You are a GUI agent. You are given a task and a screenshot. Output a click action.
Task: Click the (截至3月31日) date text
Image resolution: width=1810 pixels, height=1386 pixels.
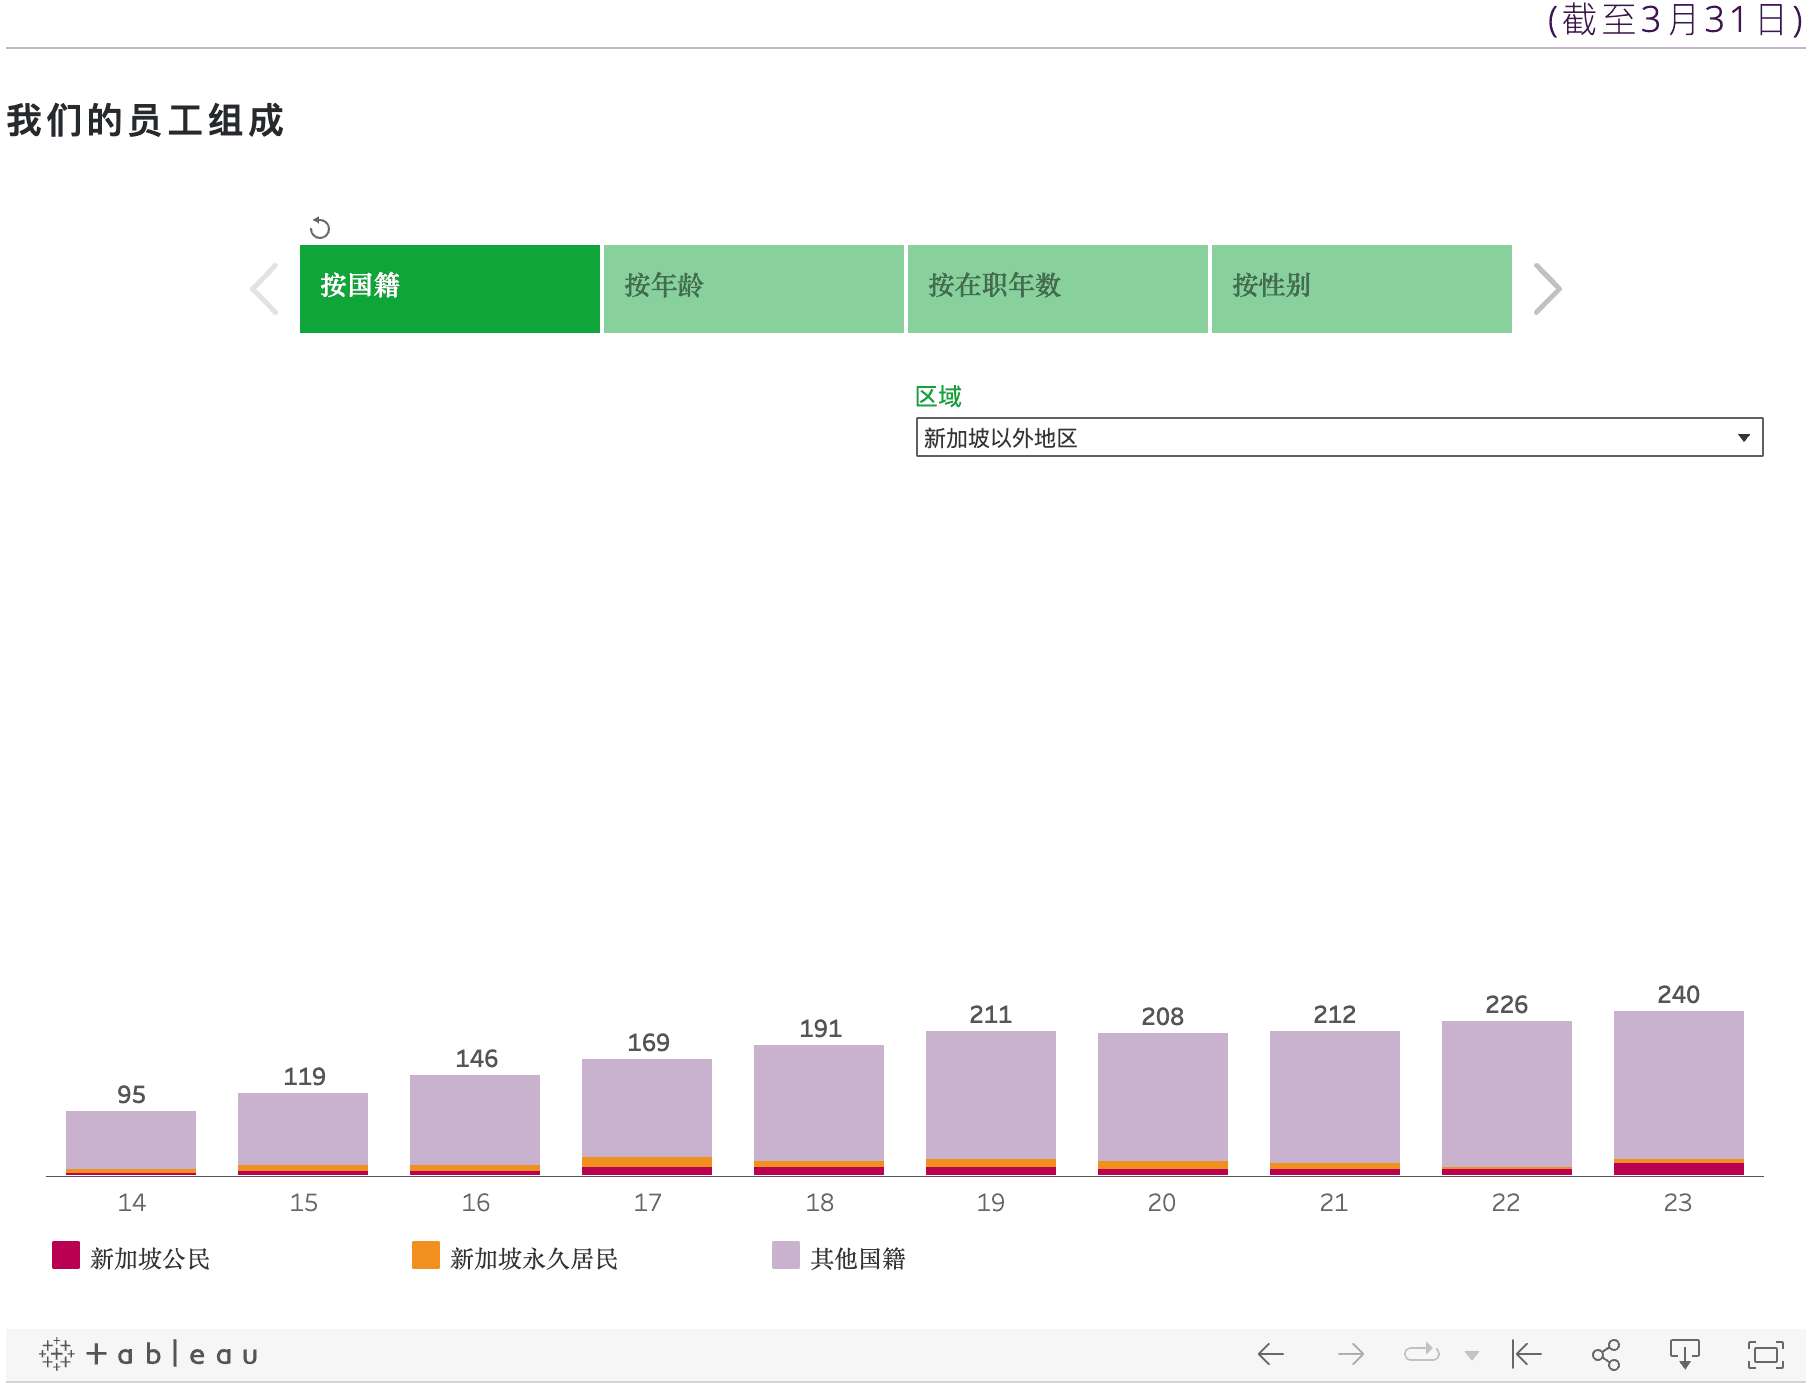1675,20
